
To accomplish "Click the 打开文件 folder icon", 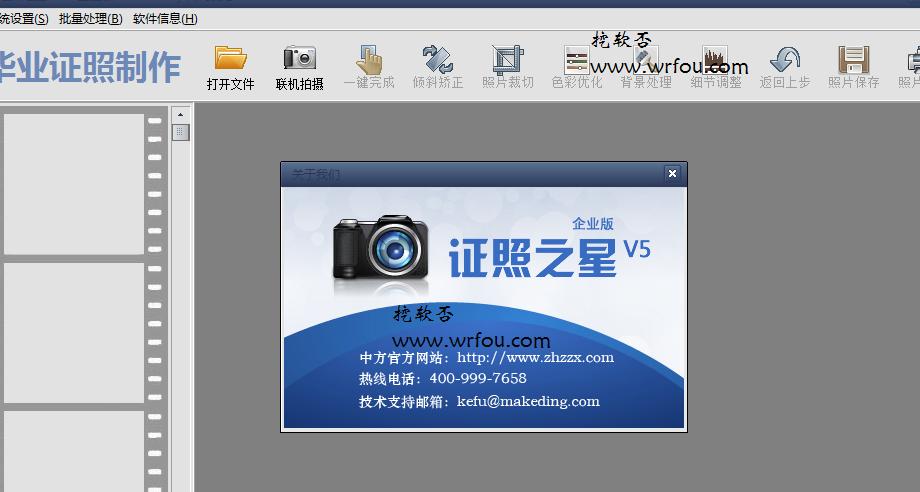I will coord(230,60).
